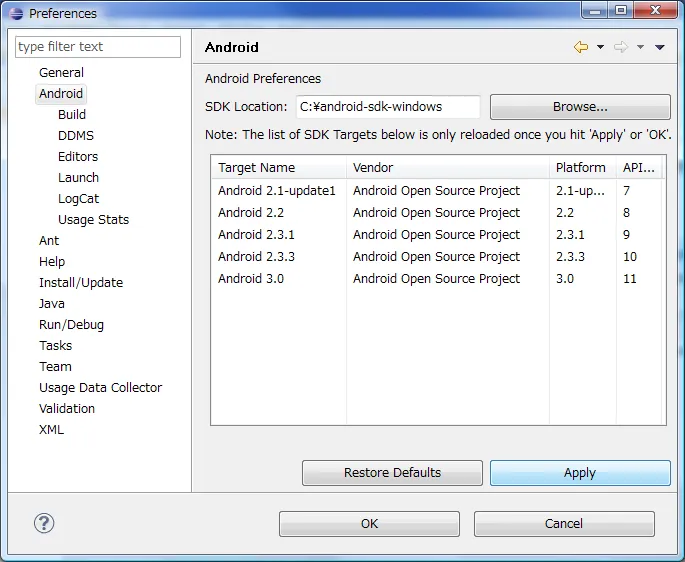This screenshot has width=685, height=562.
Task: Select the Android 2.2 target row
Action: (438, 212)
